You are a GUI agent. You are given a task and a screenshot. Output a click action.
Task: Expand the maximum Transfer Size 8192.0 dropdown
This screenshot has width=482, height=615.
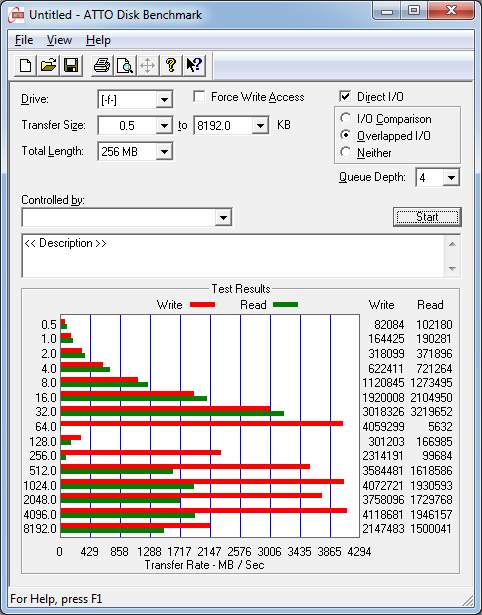click(260, 126)
